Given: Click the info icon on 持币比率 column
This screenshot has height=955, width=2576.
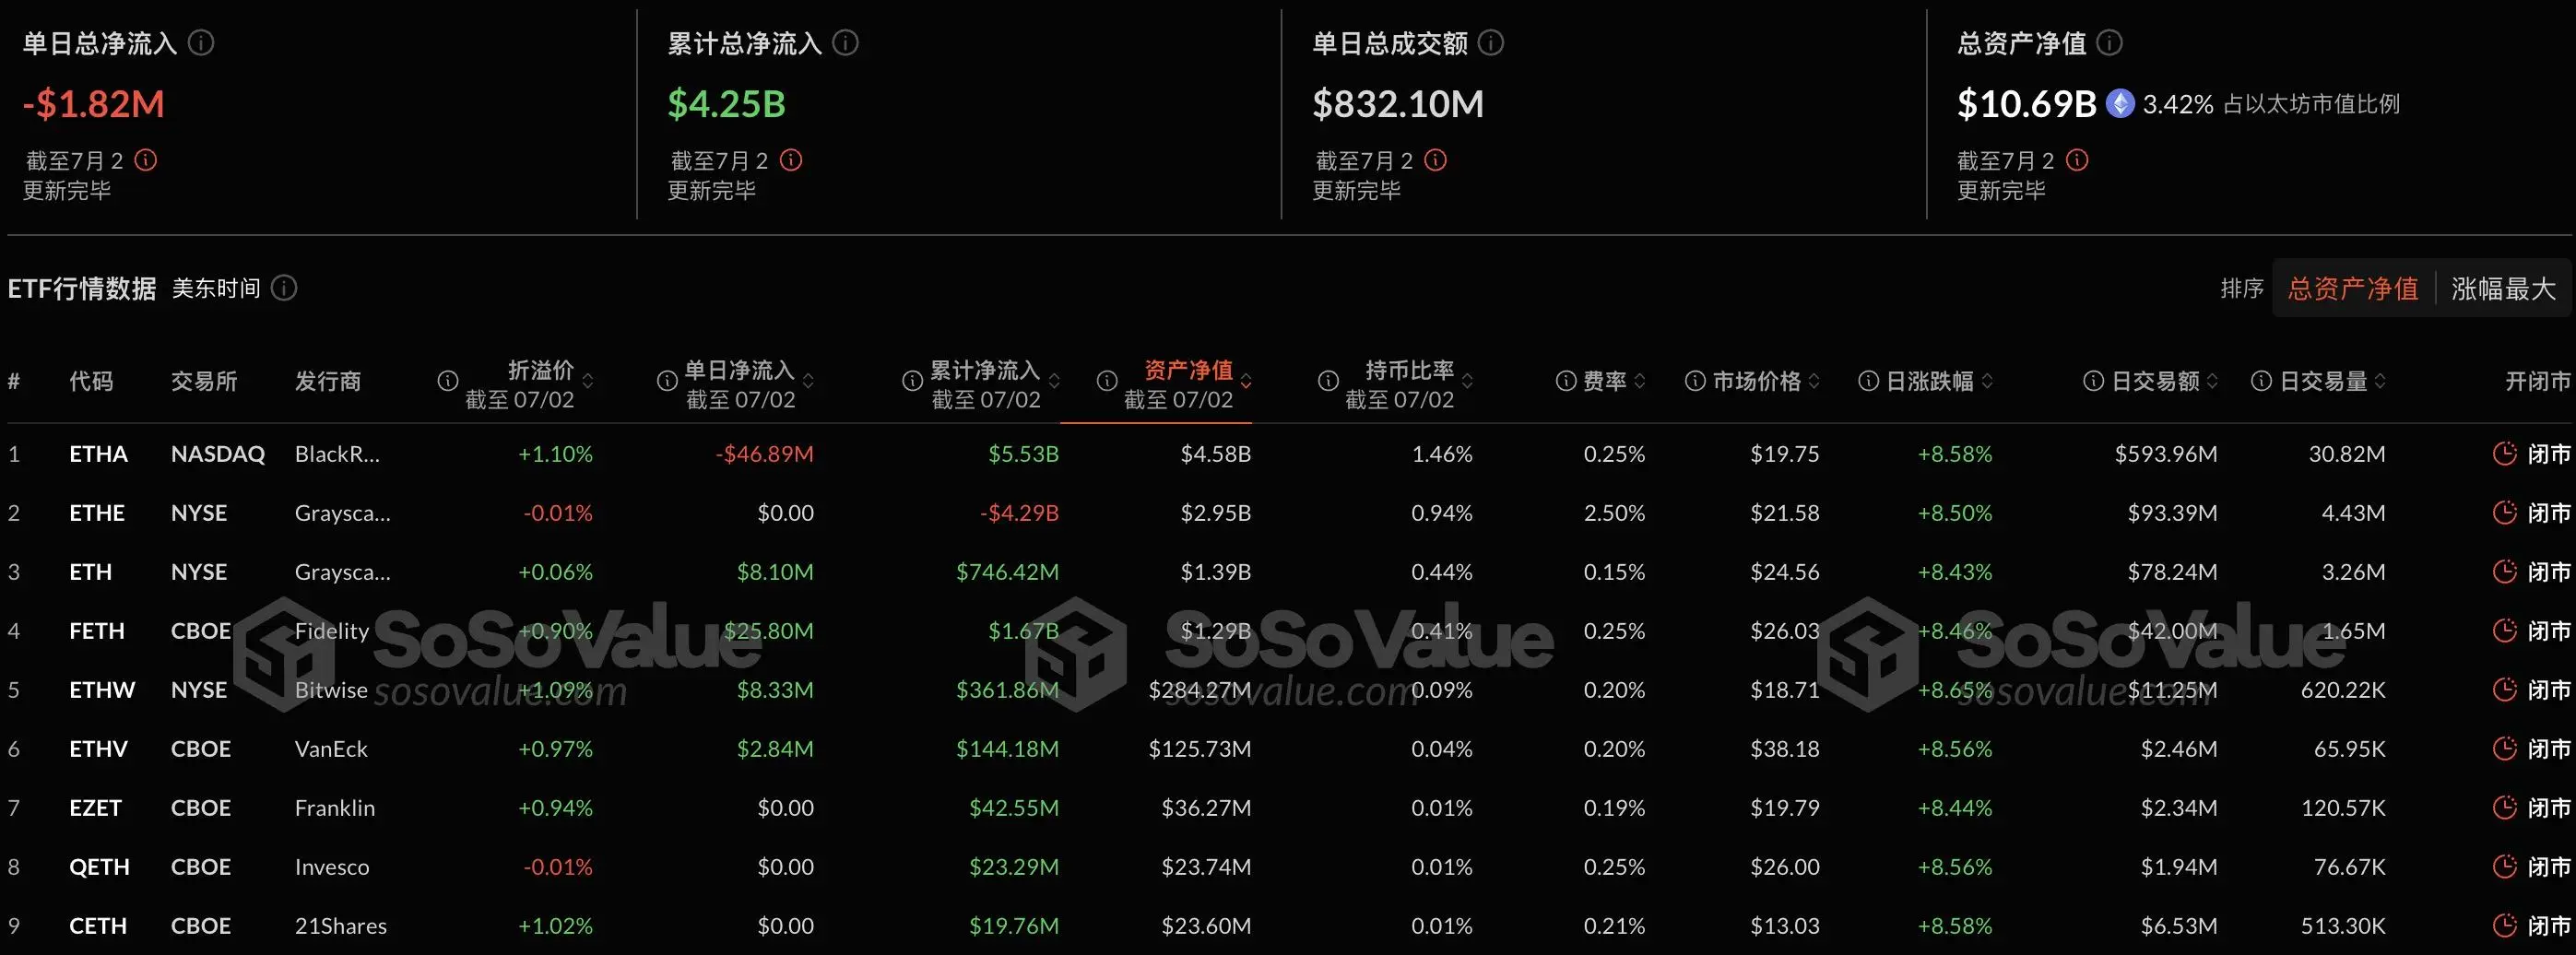Looking at the screenshot, I should 1328,380.
